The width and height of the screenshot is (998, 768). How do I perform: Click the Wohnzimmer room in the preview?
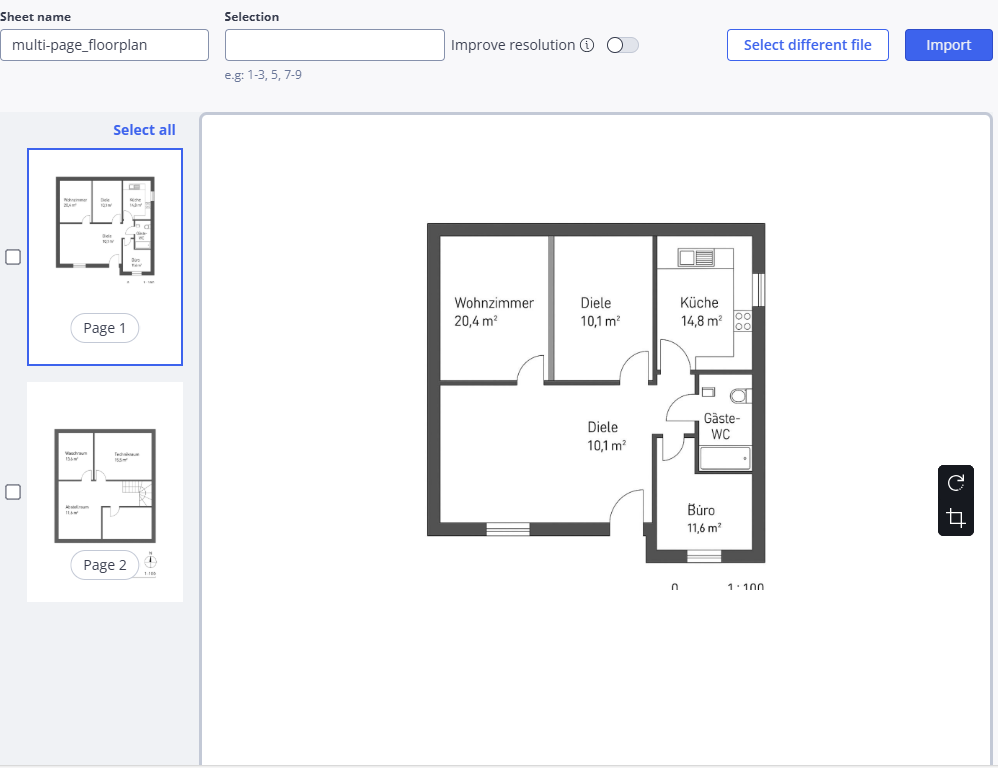[493, 311]
